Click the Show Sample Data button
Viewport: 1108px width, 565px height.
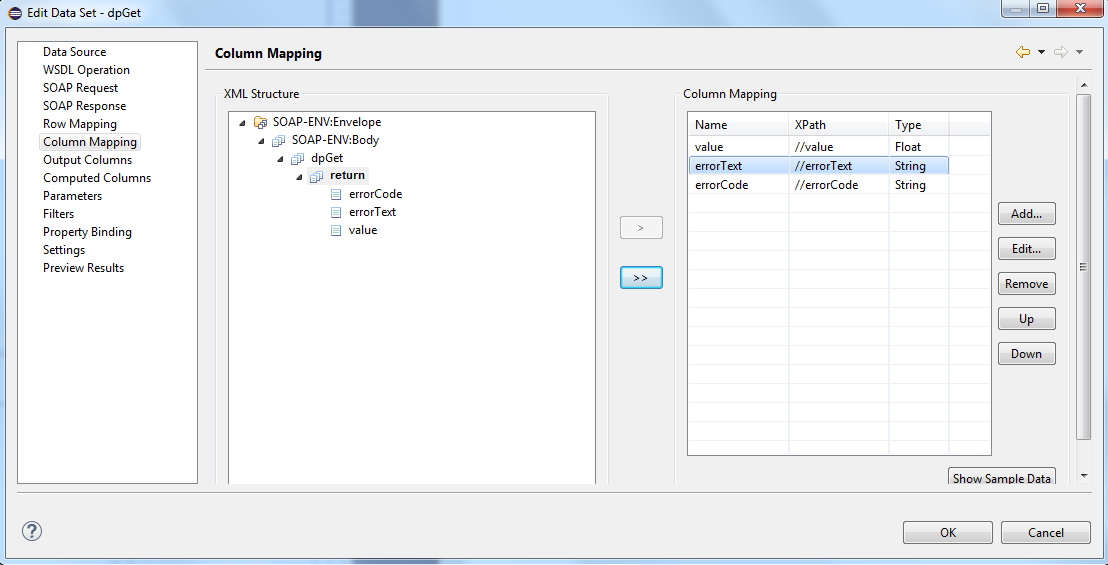tap(1001, 477)
